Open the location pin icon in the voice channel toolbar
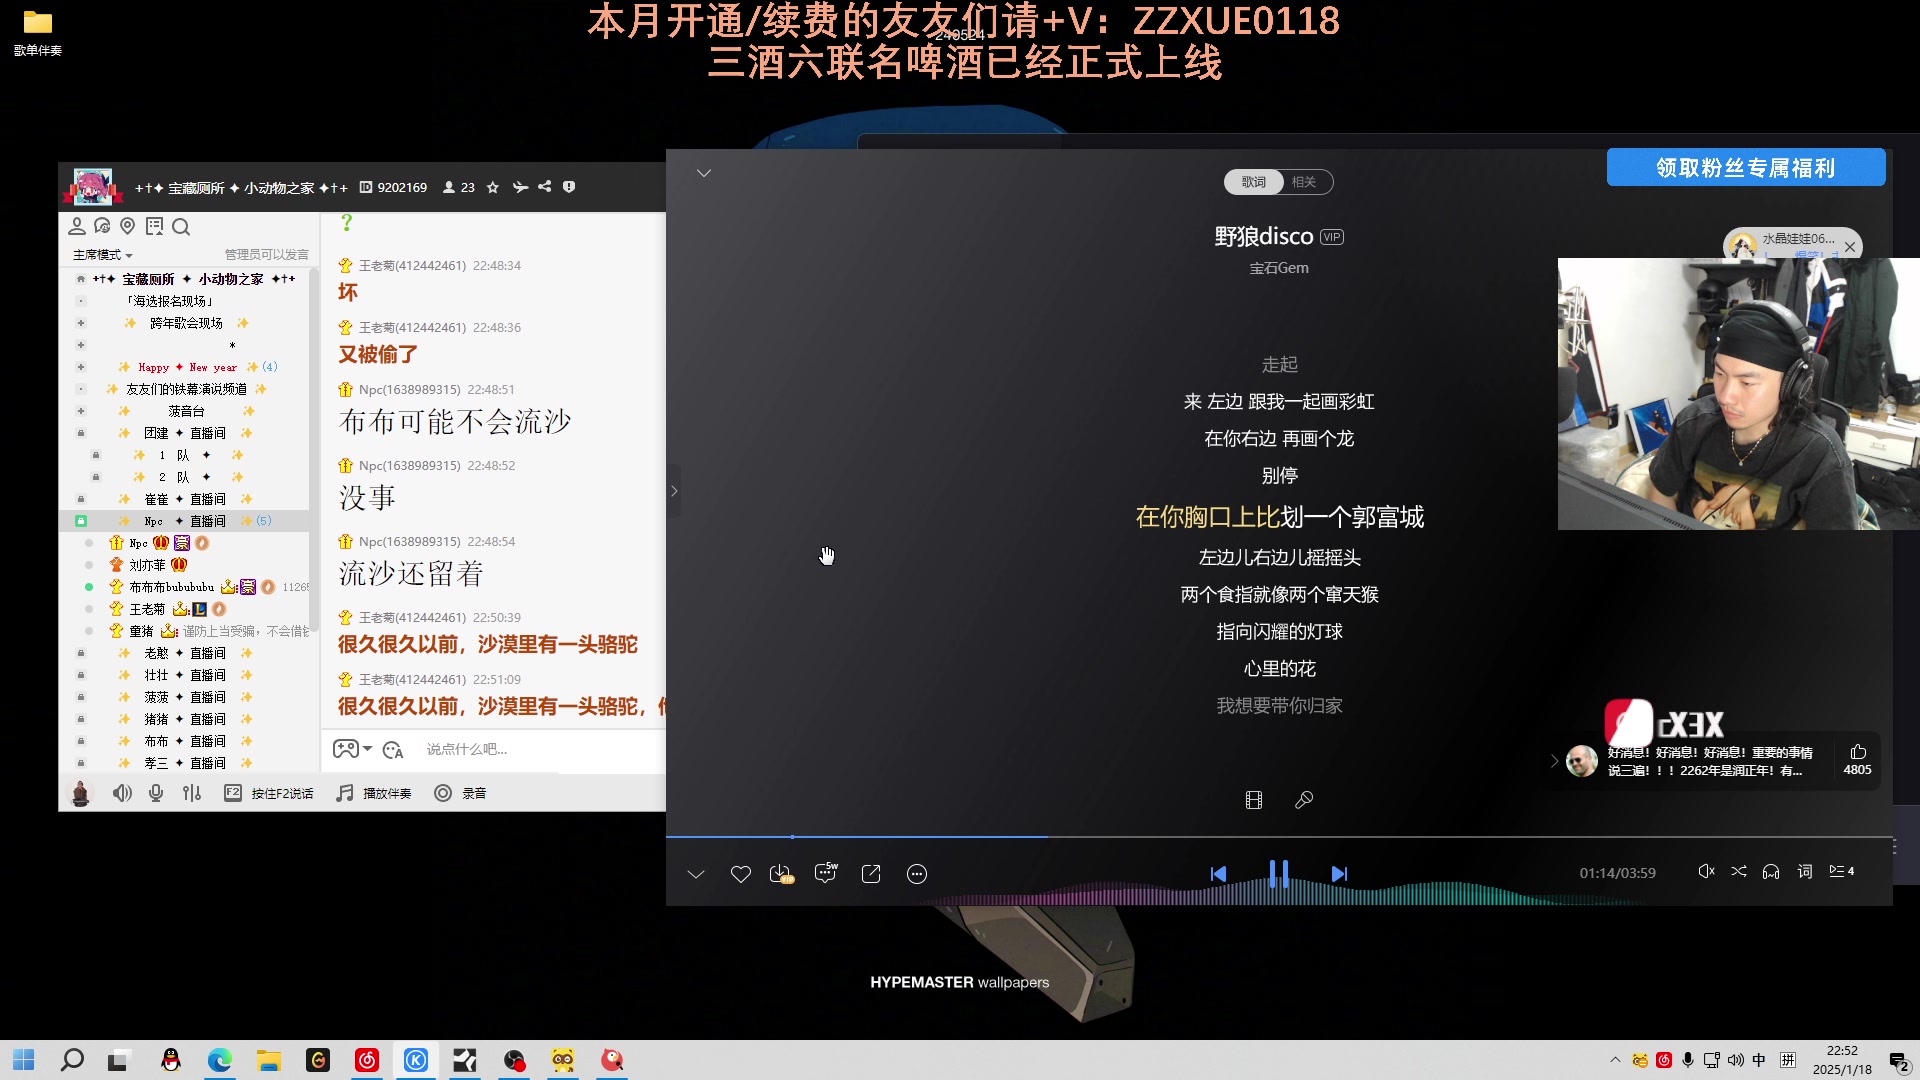This screenshot has width=1920, height=1080. pyautogui.click(x=127, y=226)
